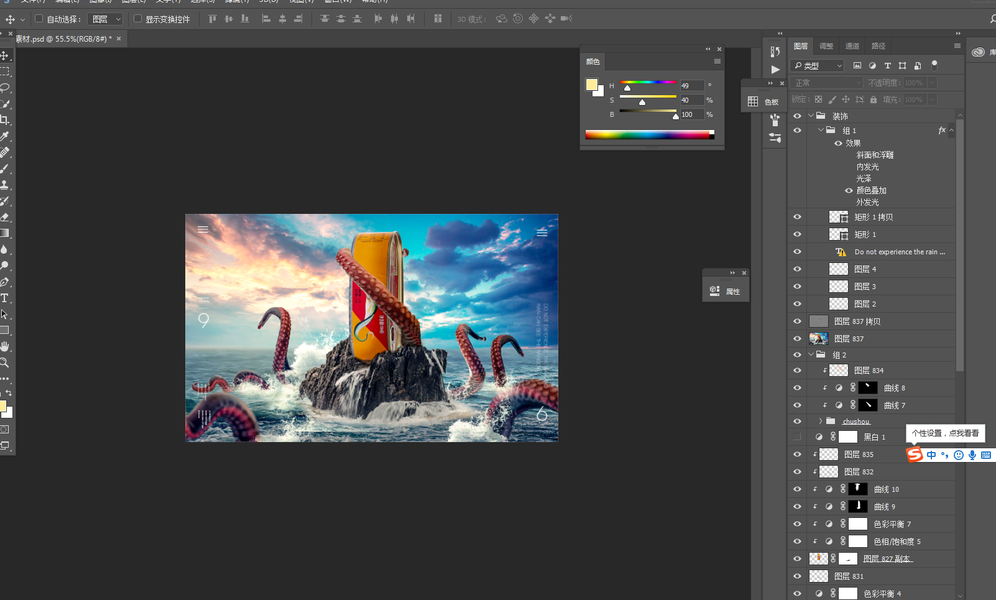Screen dimensions: 996x600
Task: Select the Eraser tool
Action: (x=5, y=217)
